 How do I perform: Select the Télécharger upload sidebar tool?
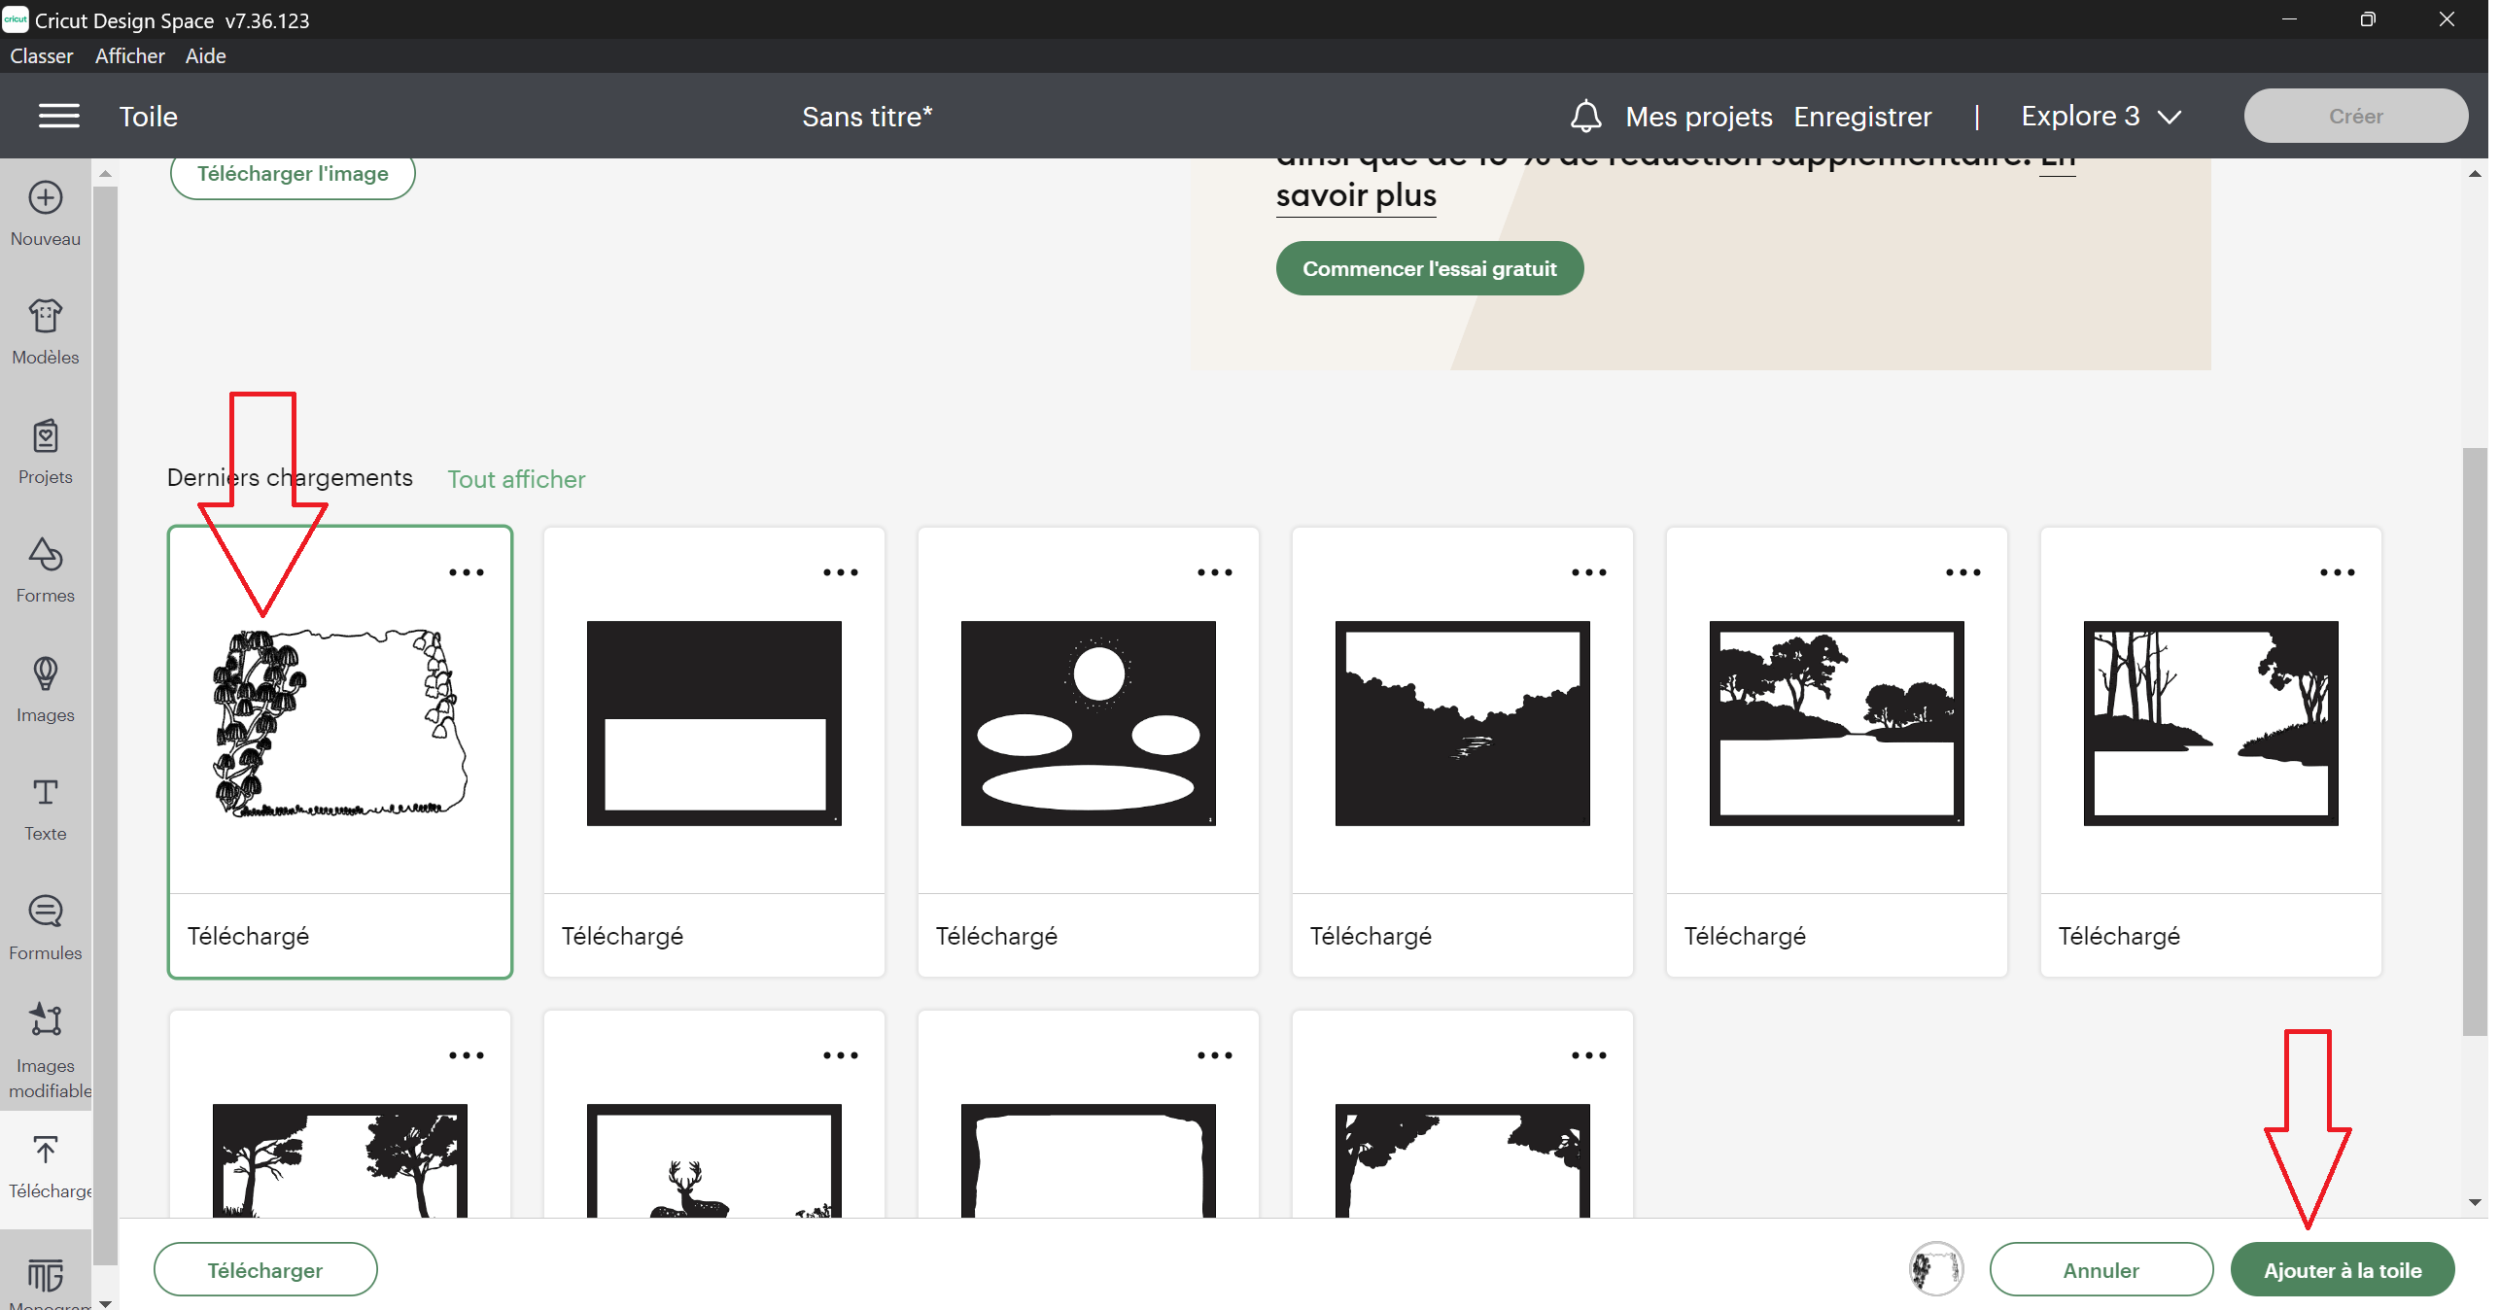(46, 1166)
